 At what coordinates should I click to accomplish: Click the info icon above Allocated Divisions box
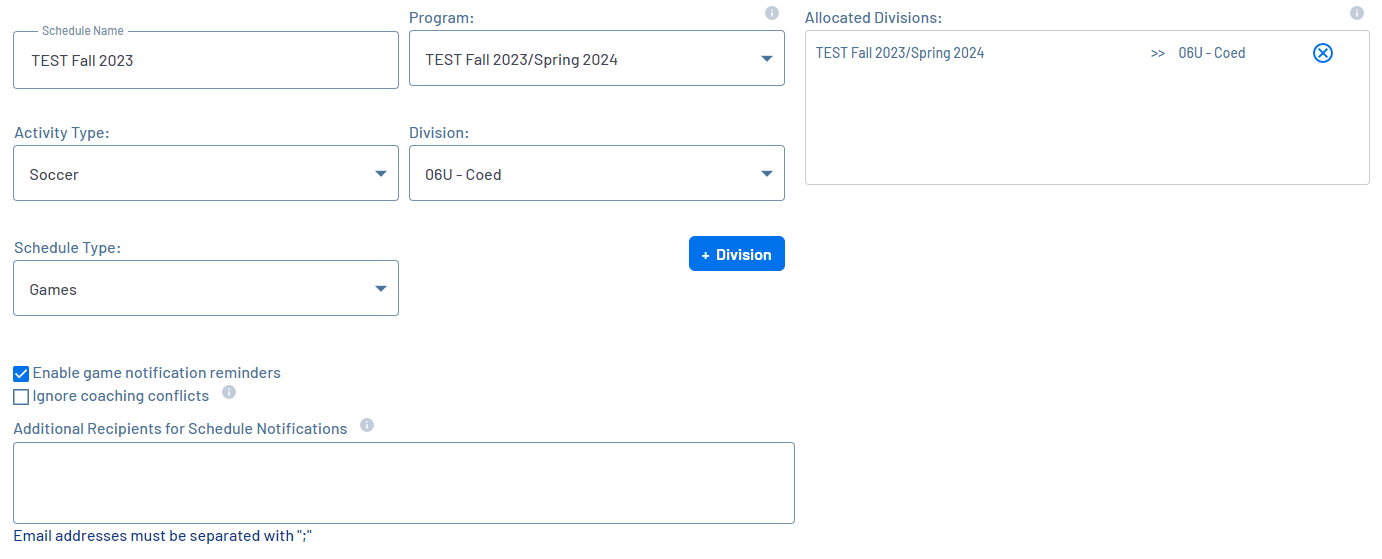pos(1357,13)
